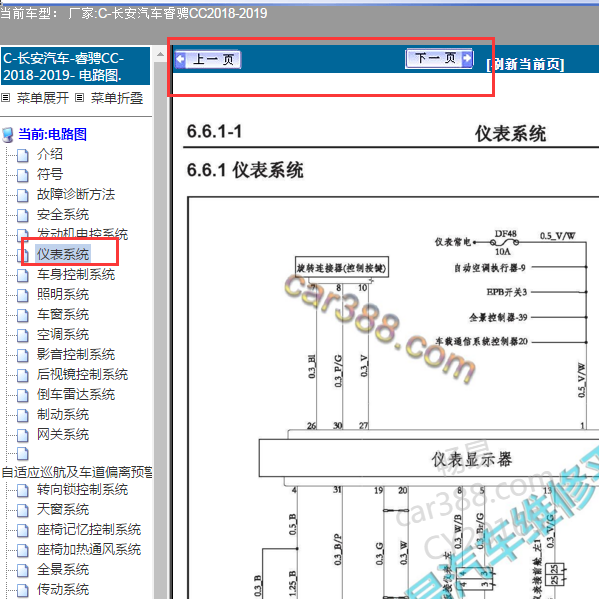Screen dimensions: 599x599
Task: Click page icon beside 座椅记忆控制系统
Action: [x=23, y=530]
